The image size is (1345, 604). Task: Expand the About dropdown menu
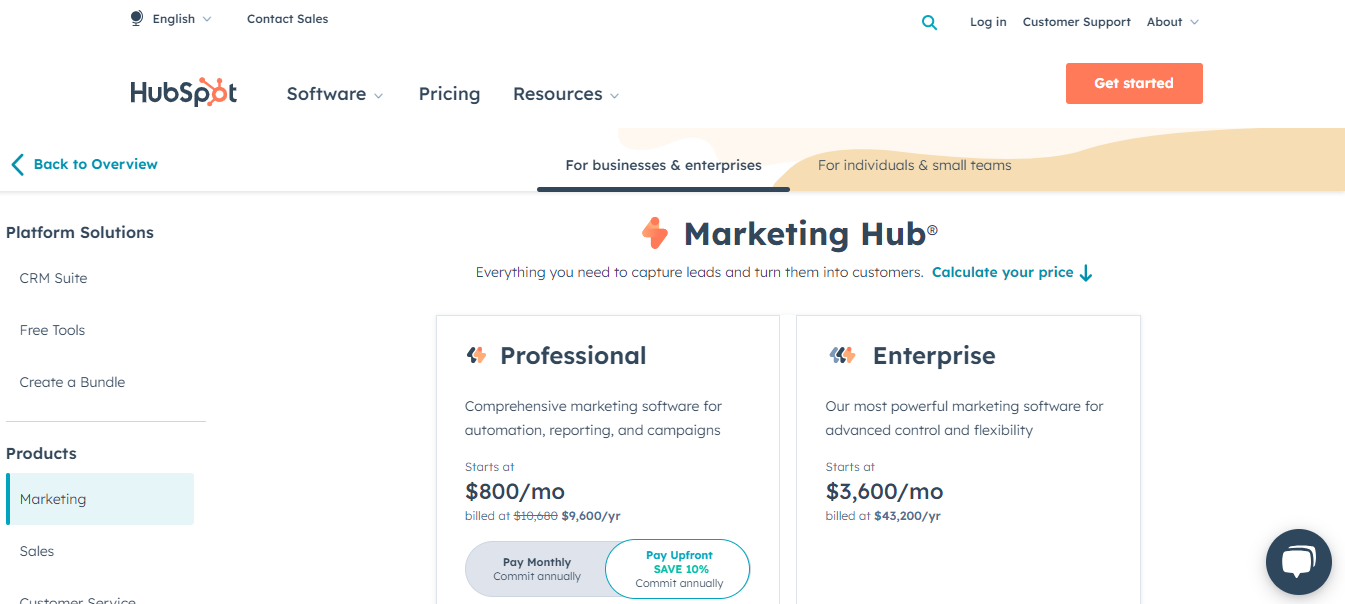point(1172,22)
